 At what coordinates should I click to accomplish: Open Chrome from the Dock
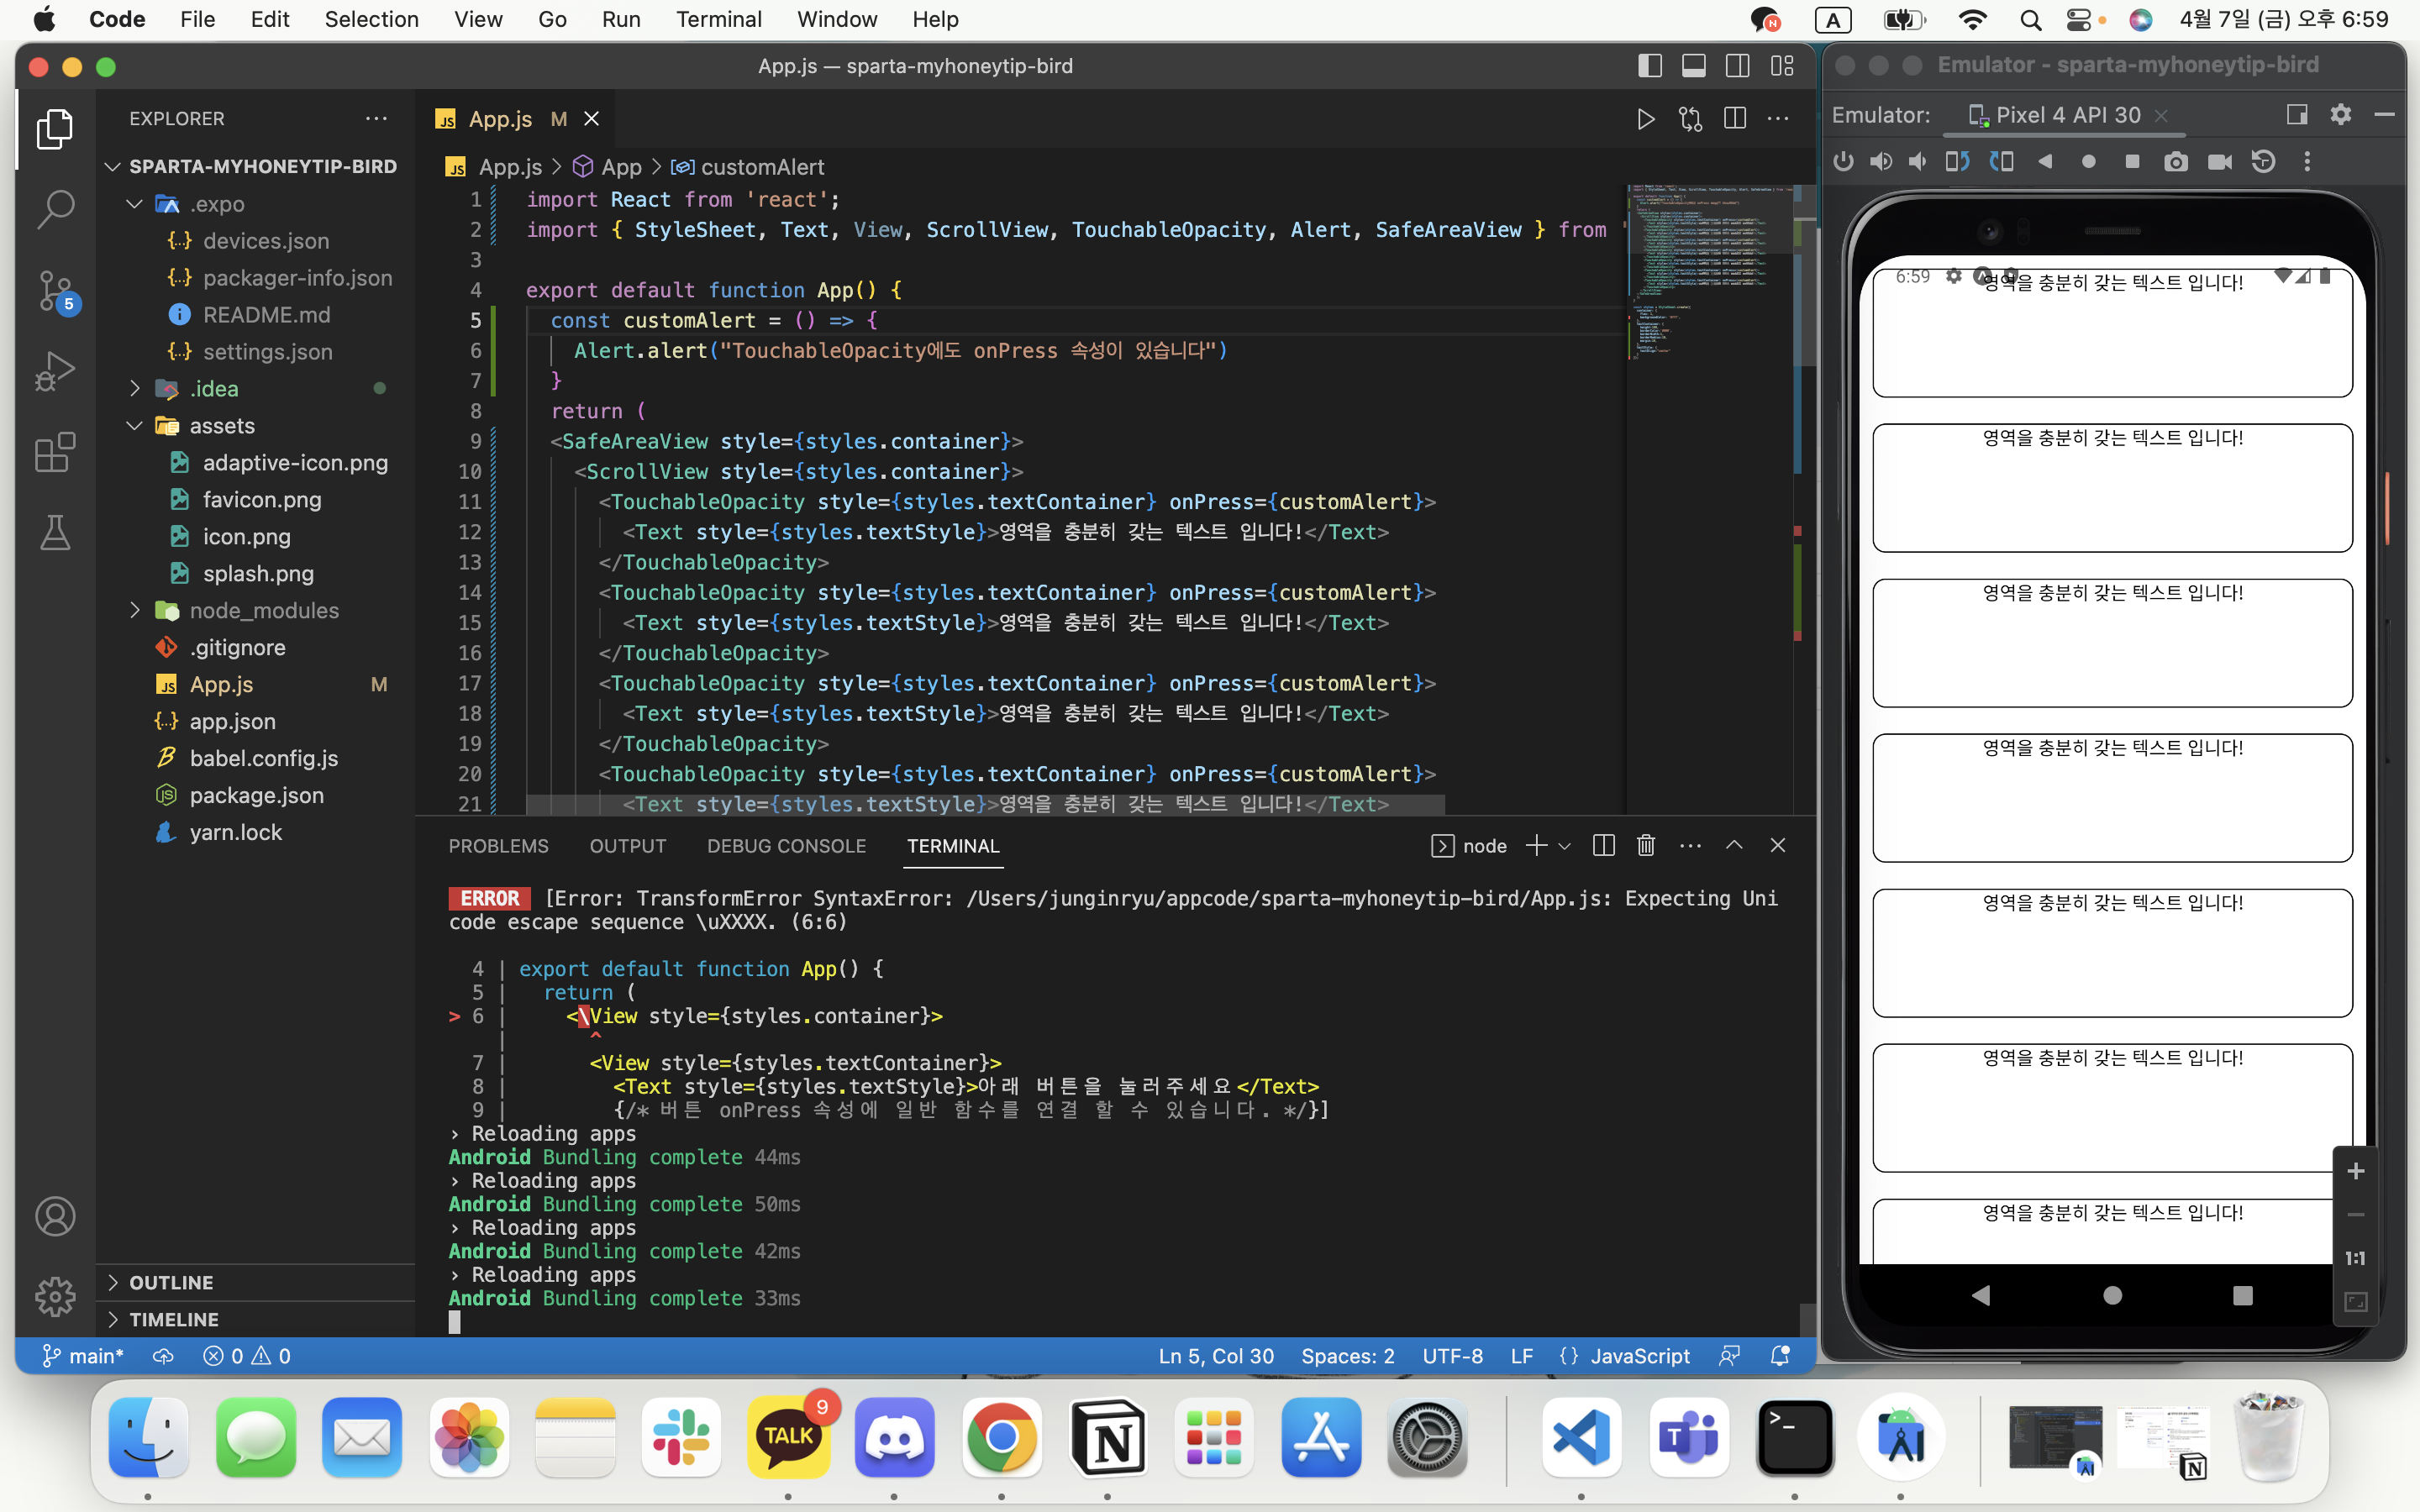[x=1001, y=1439]
